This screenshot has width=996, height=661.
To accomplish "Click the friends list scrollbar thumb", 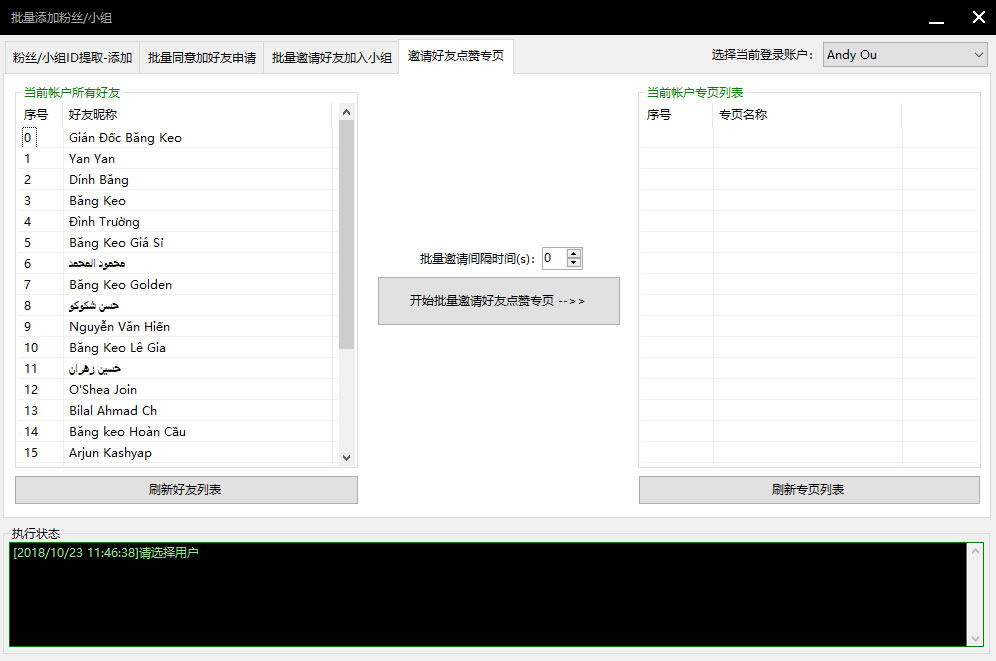I will pos(346,235).
